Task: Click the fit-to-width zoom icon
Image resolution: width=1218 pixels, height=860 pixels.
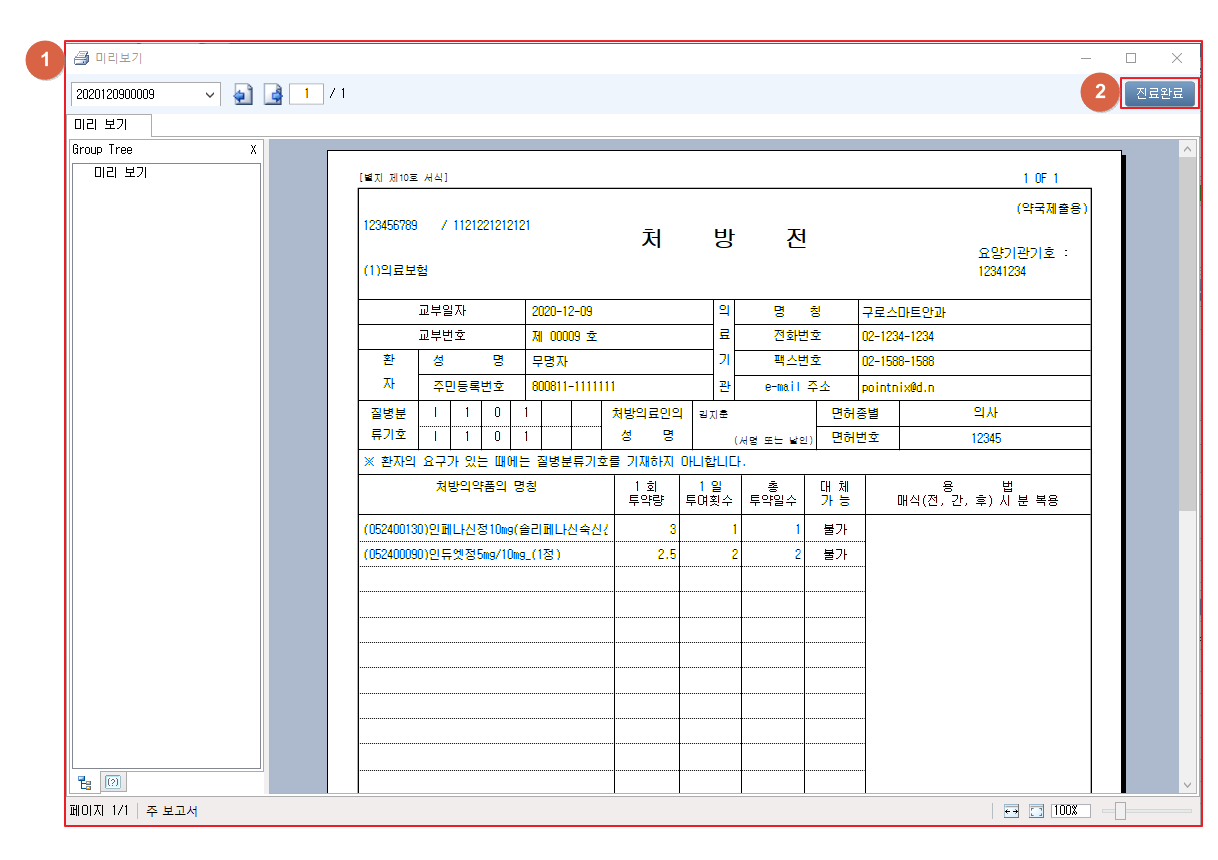Action: pyautogui.click(x=1011, y=811)
